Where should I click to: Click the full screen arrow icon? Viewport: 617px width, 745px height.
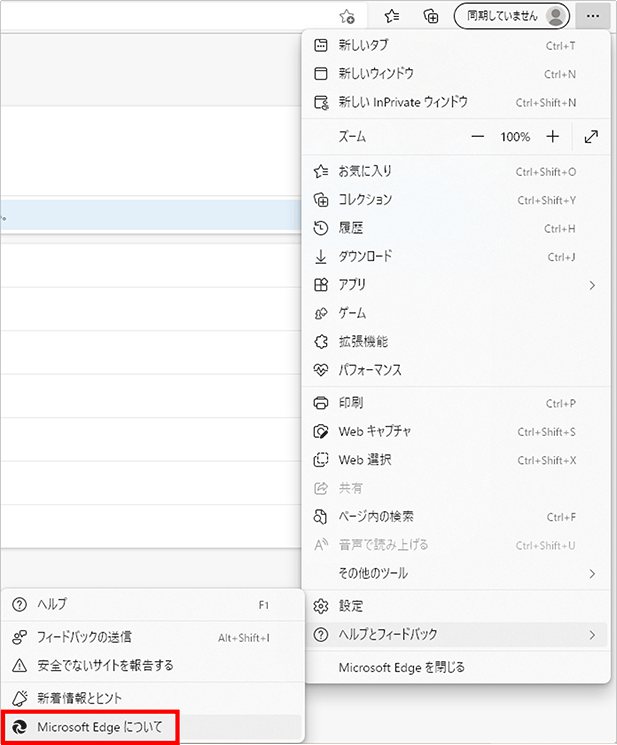pos(591,137)
